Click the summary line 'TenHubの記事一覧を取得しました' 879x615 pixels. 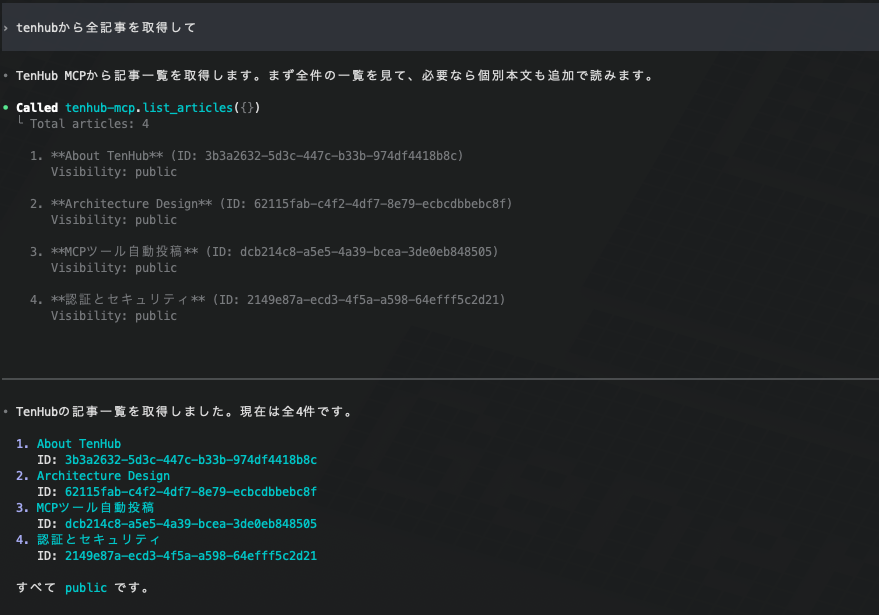[x=185, y=411]
